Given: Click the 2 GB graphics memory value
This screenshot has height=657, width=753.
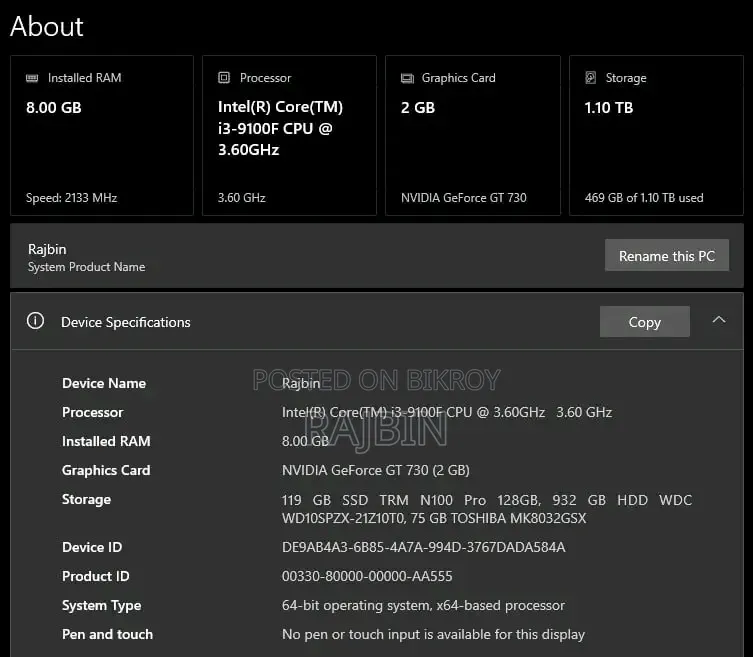Looking at the screenshot, I should coord(418,108).
